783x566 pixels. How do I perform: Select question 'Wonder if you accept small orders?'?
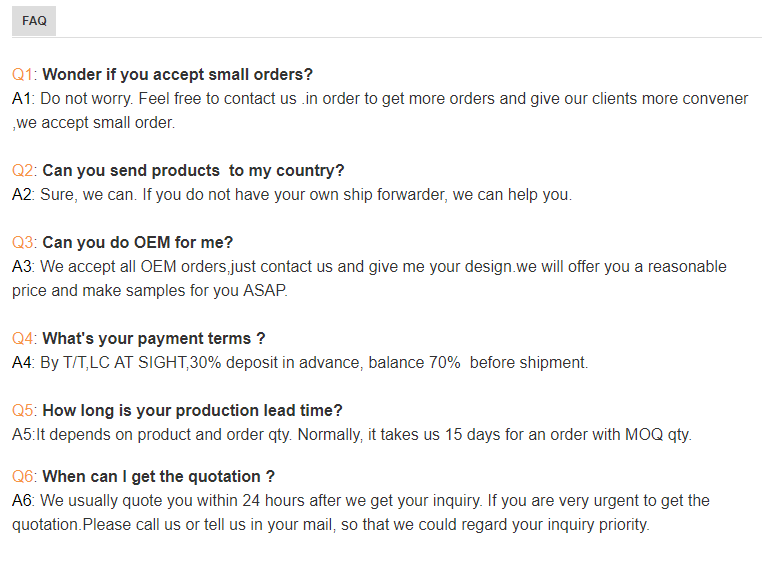[x=178, y=75]
